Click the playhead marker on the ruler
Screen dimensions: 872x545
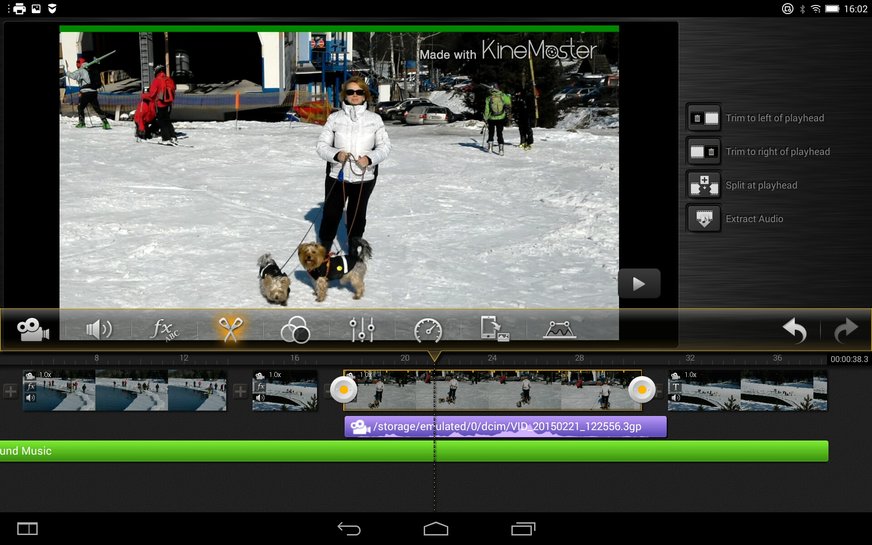(434, 356)
